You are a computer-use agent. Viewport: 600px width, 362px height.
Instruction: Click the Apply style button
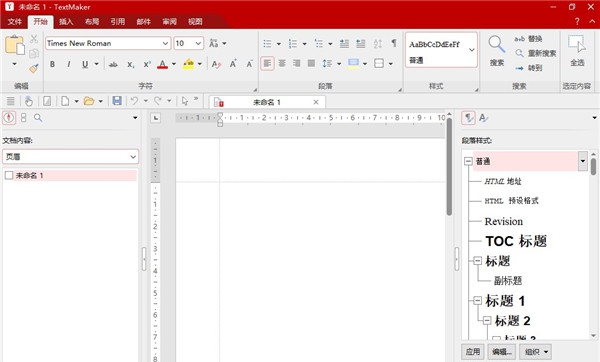[473, 351]
